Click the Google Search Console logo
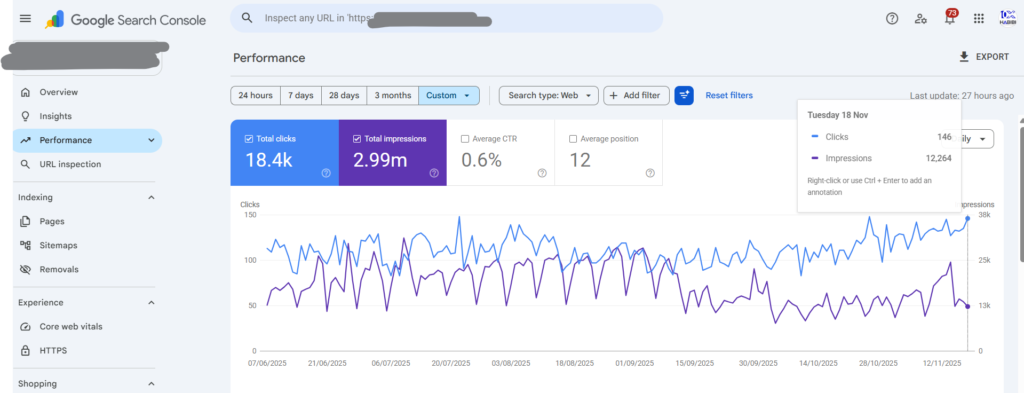 125,20
